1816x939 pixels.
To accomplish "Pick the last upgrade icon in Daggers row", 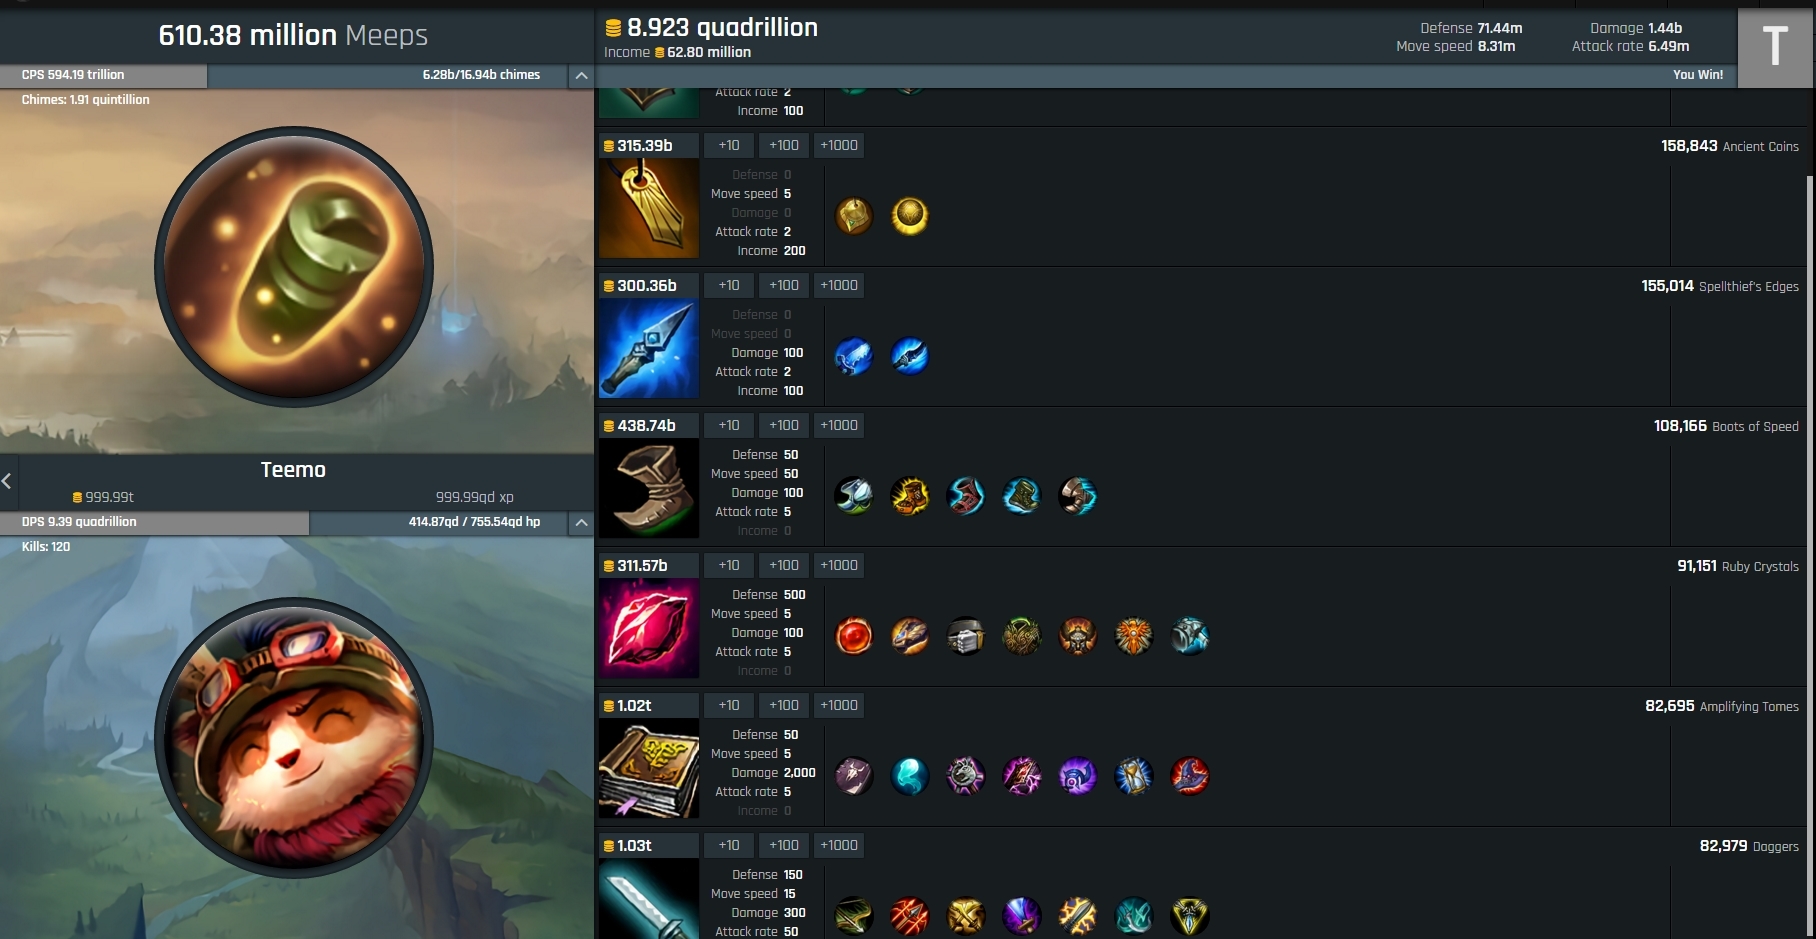I will pos(1190,916).
